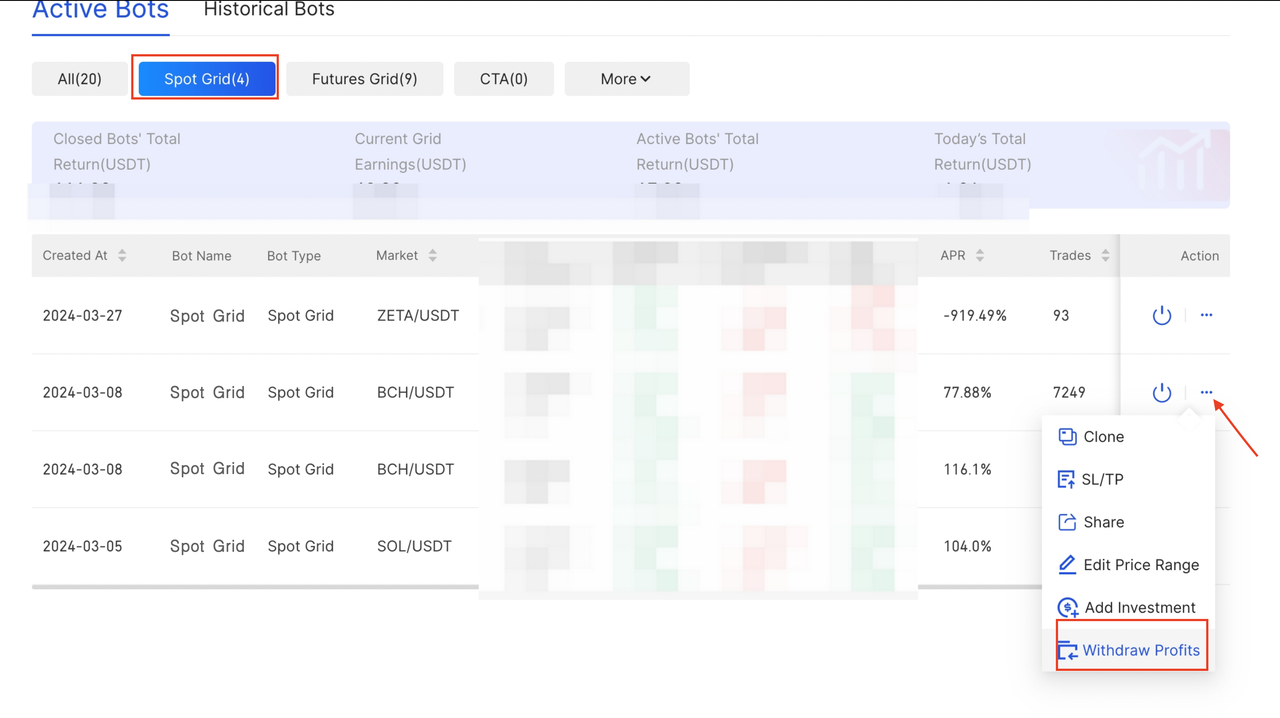Click the SL/TP icon in the menu
Image resolution: width=1280 pixels, height=718 pixels.
[1066, 480]
